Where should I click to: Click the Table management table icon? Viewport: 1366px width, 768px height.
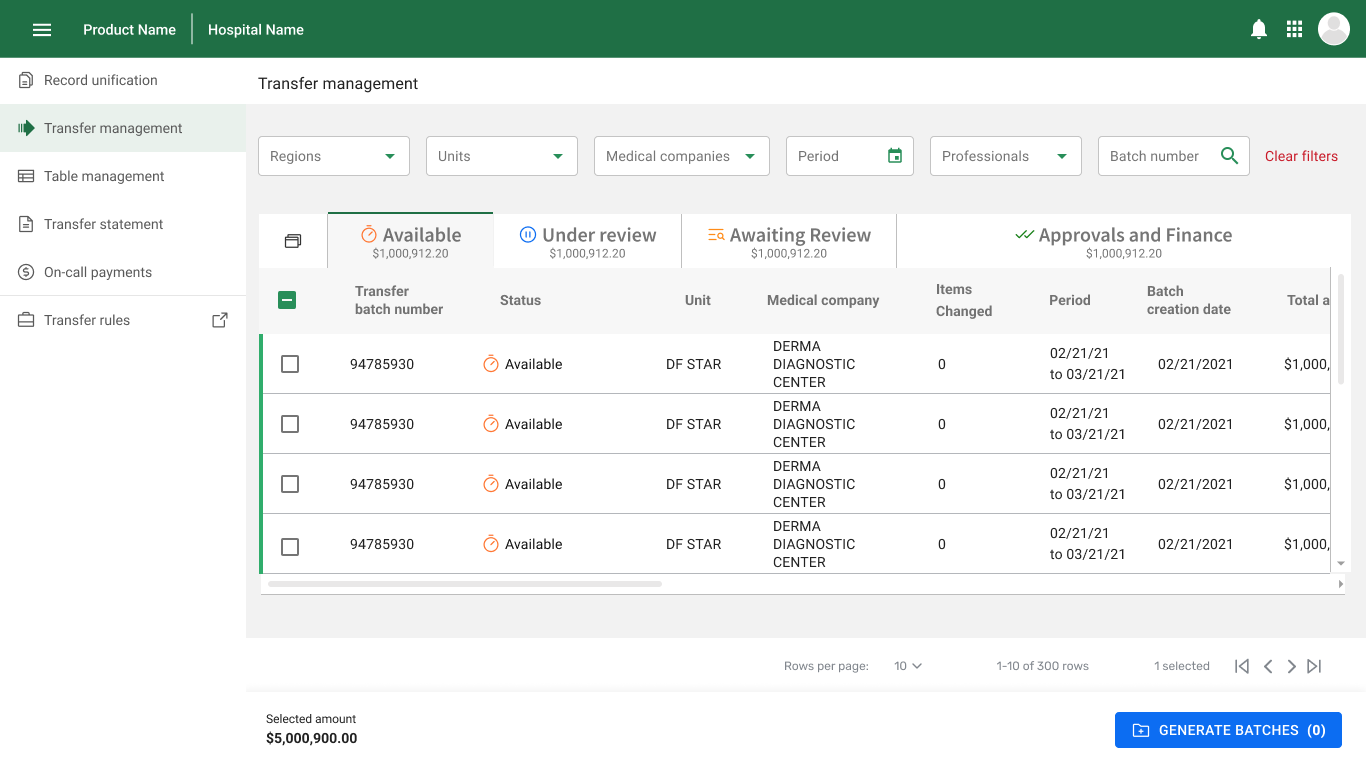tap(26, 176)
